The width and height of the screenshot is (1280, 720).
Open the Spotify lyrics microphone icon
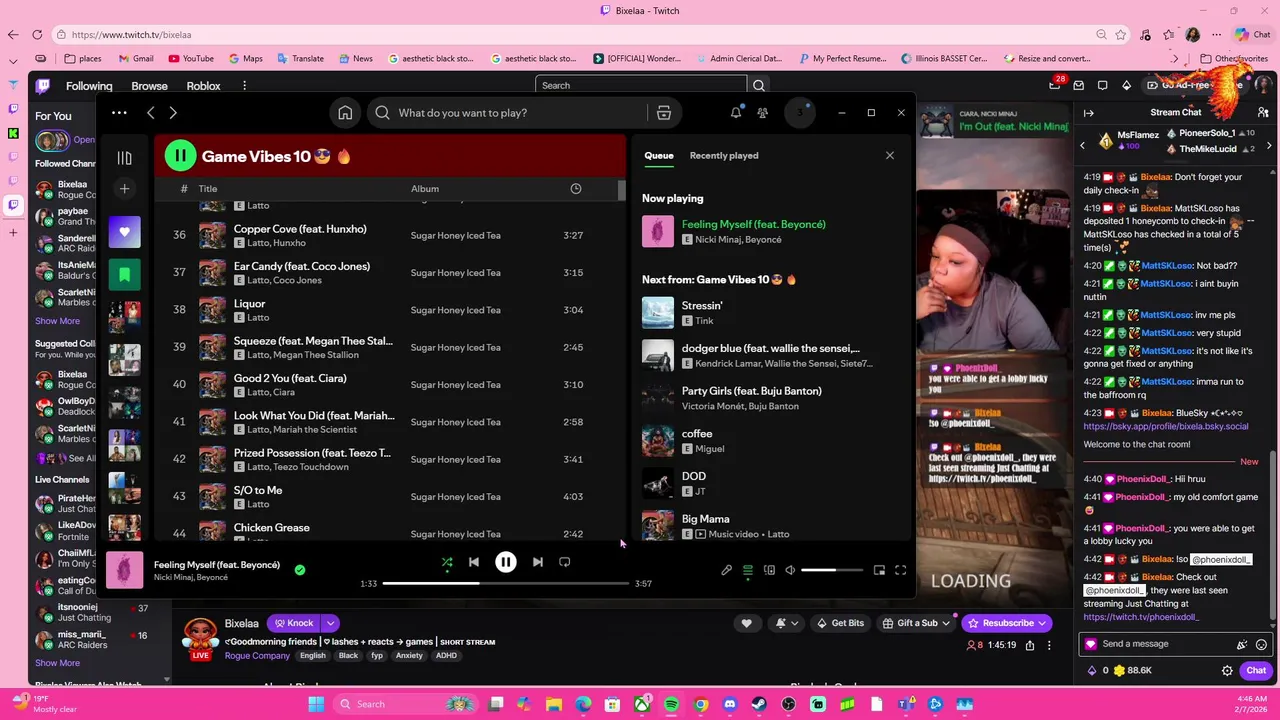click(727, 570)
